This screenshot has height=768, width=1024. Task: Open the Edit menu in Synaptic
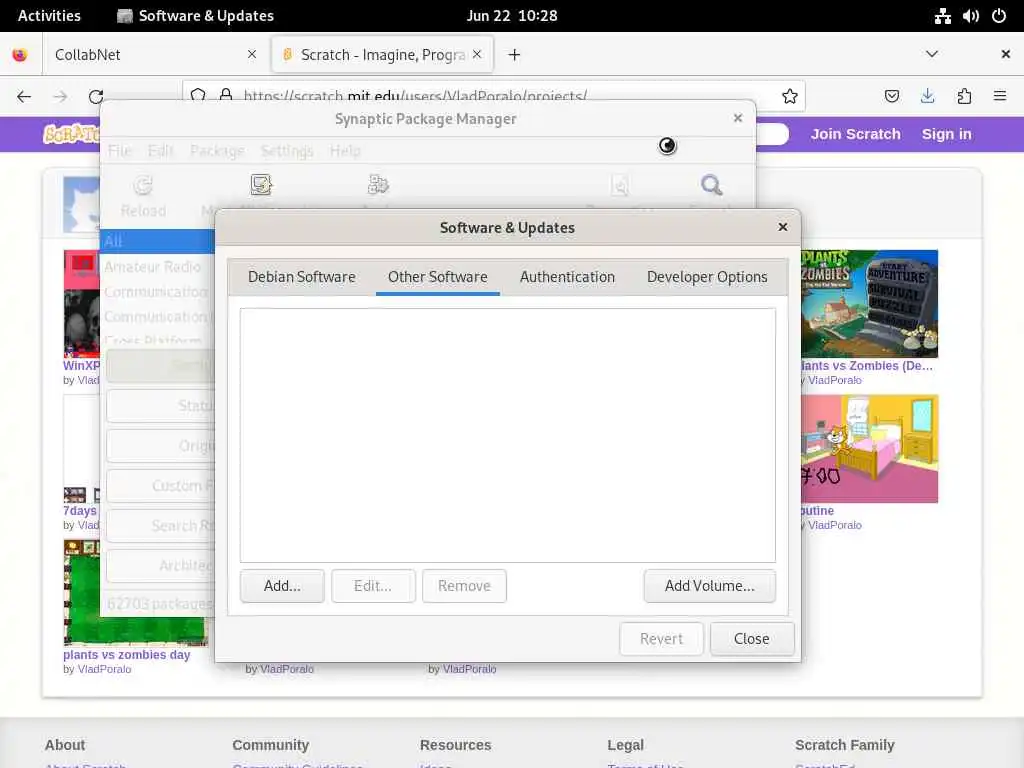[x=161, y=151]
